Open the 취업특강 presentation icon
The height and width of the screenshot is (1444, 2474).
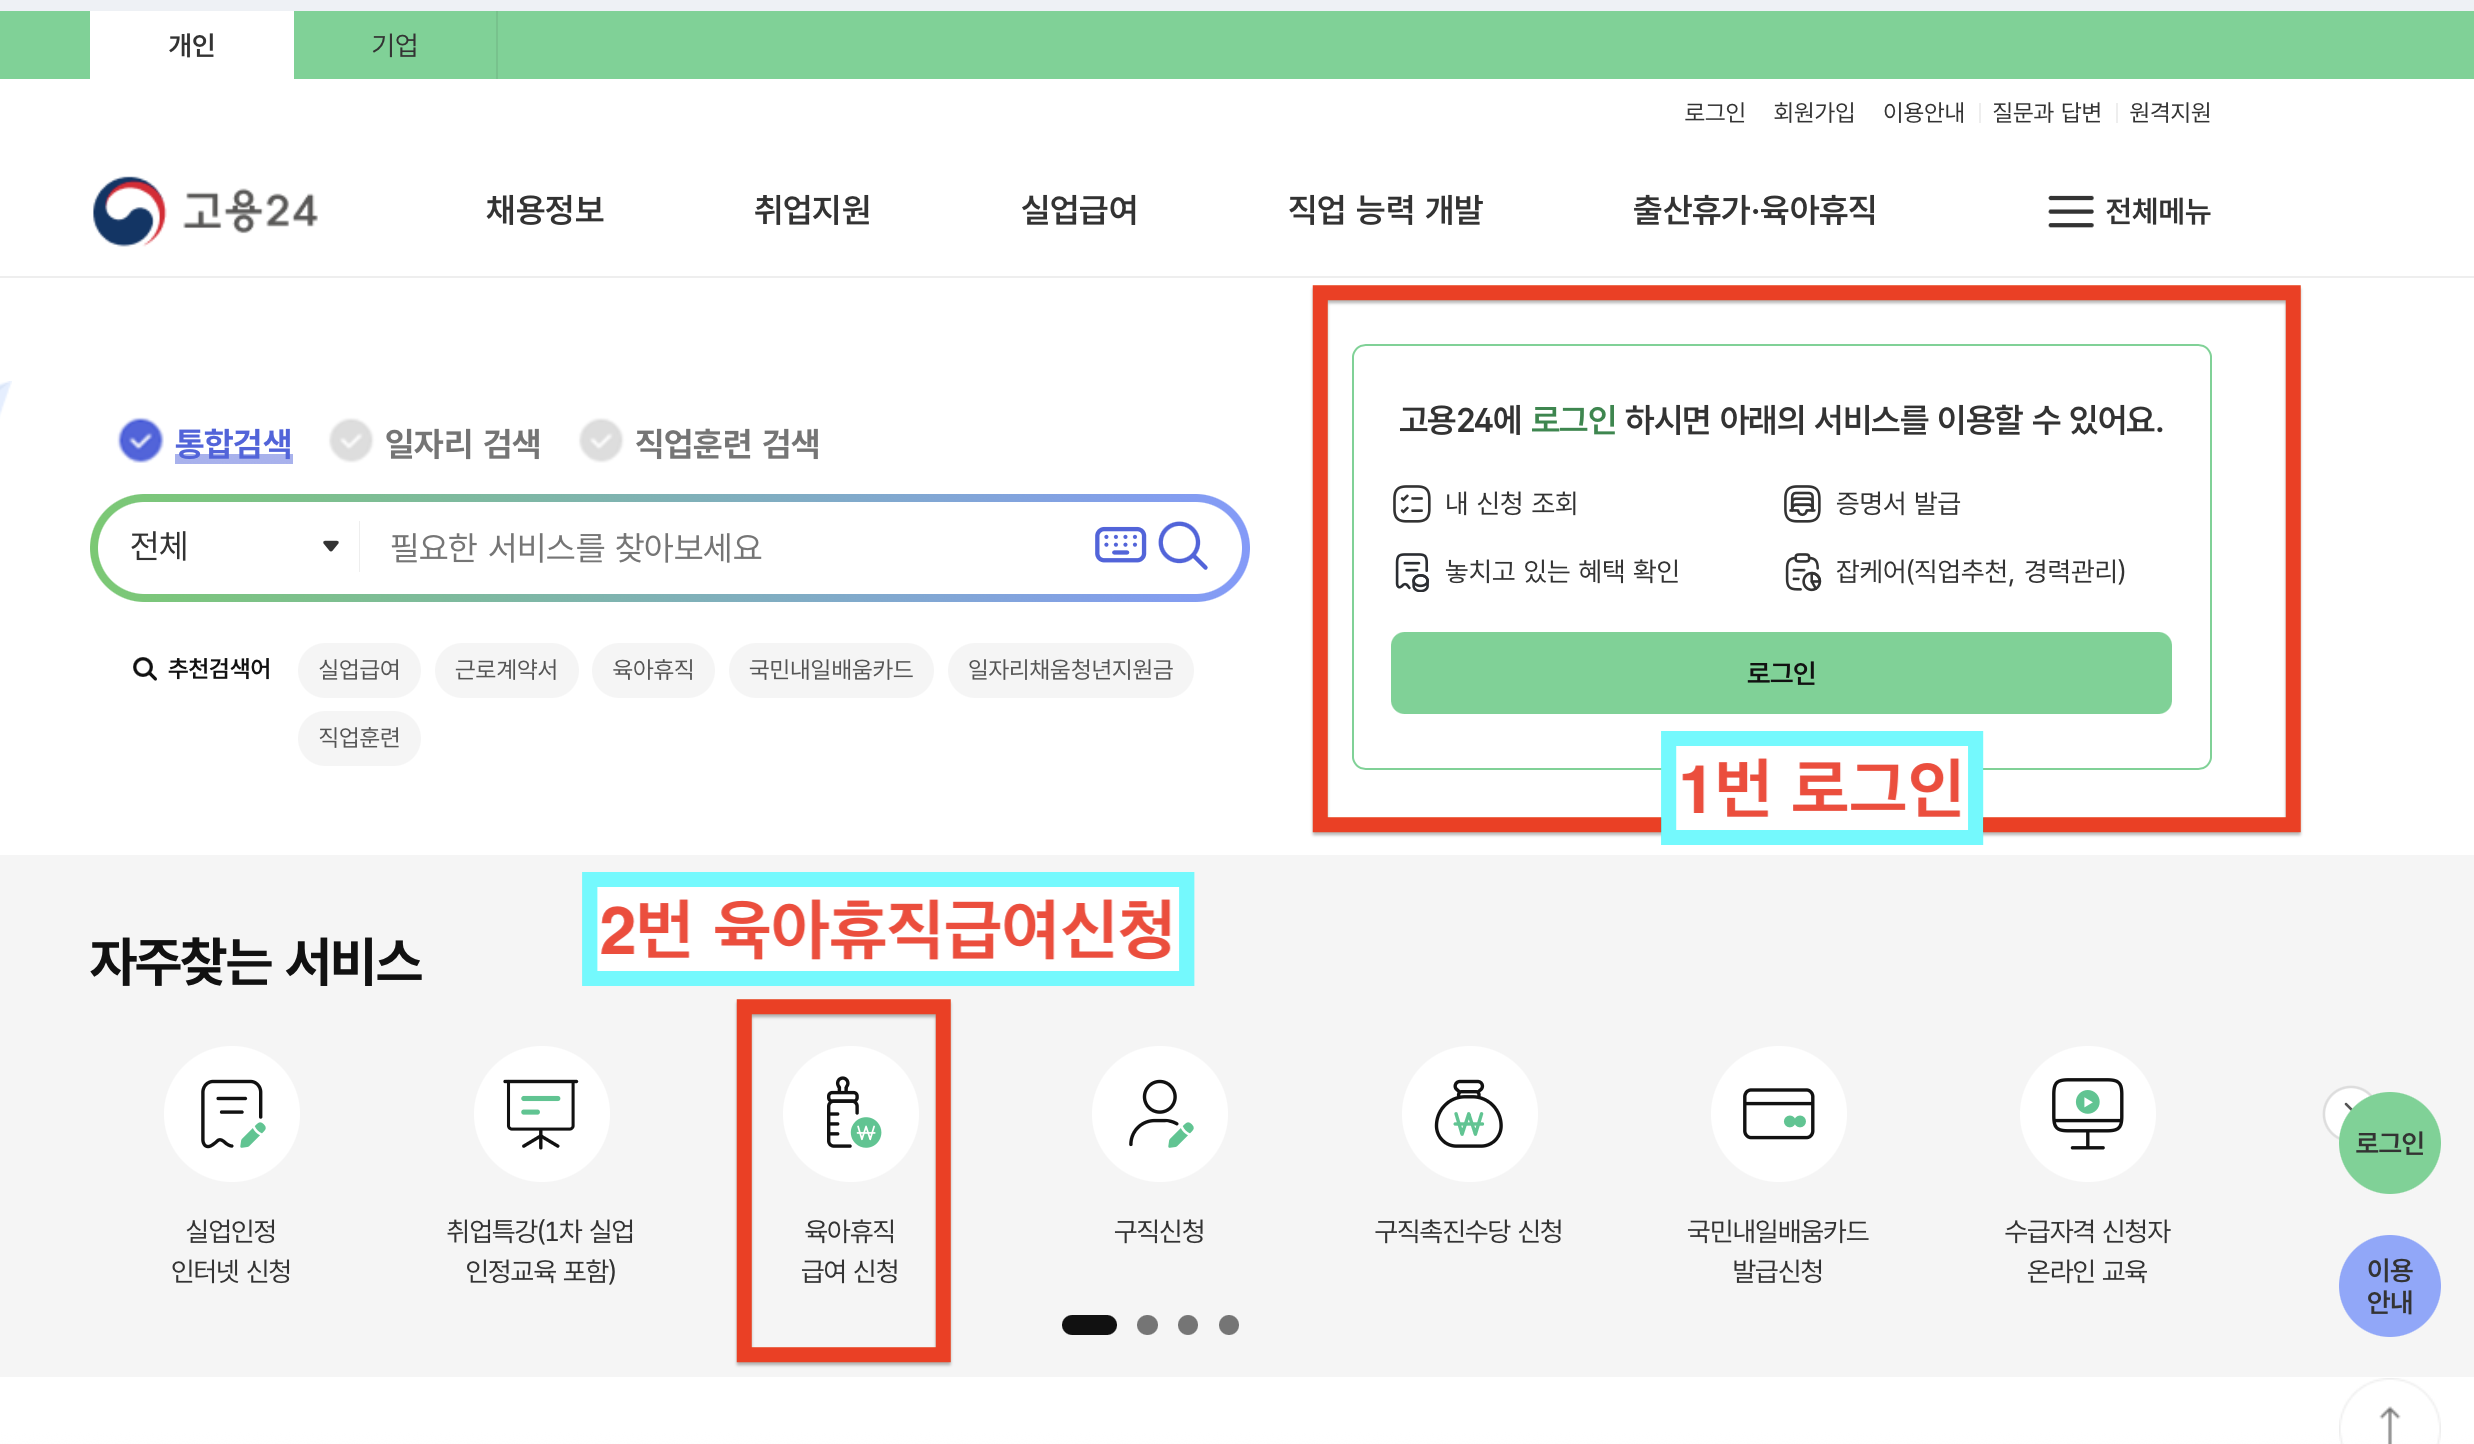[540, 1114]
